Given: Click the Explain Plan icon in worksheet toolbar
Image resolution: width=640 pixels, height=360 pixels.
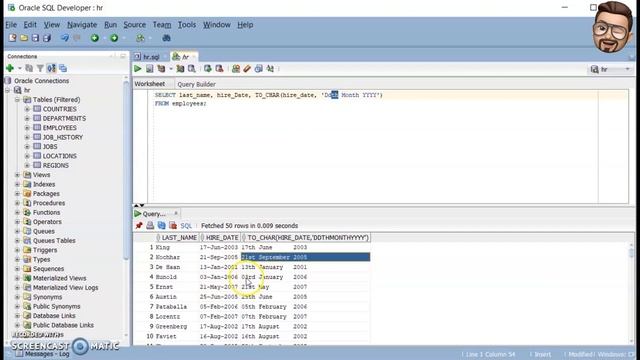Looking at the screenshot, I should (161, 69).
